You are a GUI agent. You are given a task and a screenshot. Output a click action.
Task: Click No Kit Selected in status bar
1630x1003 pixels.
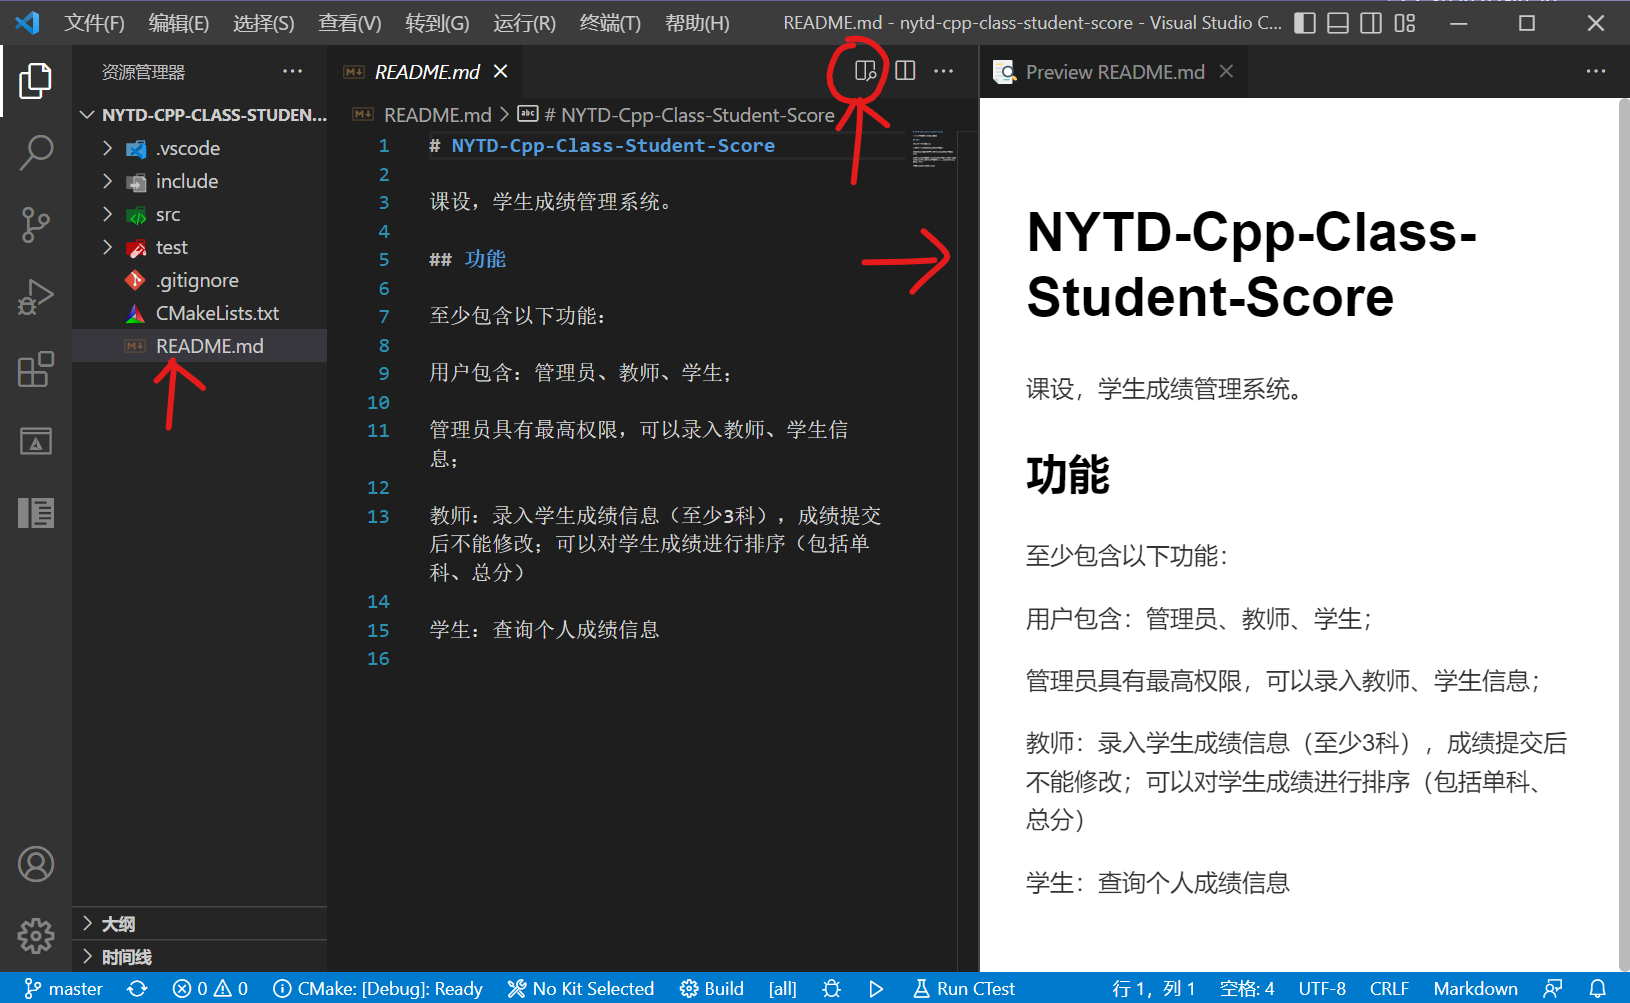coord(581,988)
